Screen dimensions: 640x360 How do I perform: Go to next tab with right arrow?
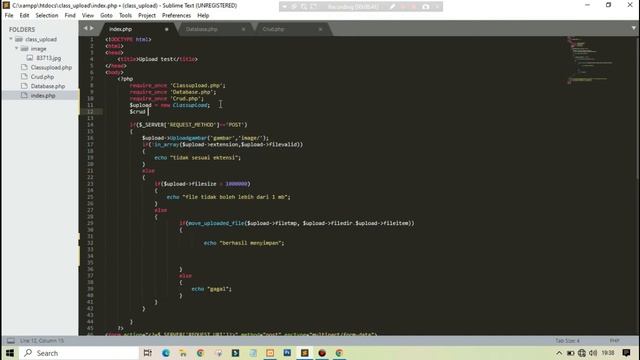point(92,28)
